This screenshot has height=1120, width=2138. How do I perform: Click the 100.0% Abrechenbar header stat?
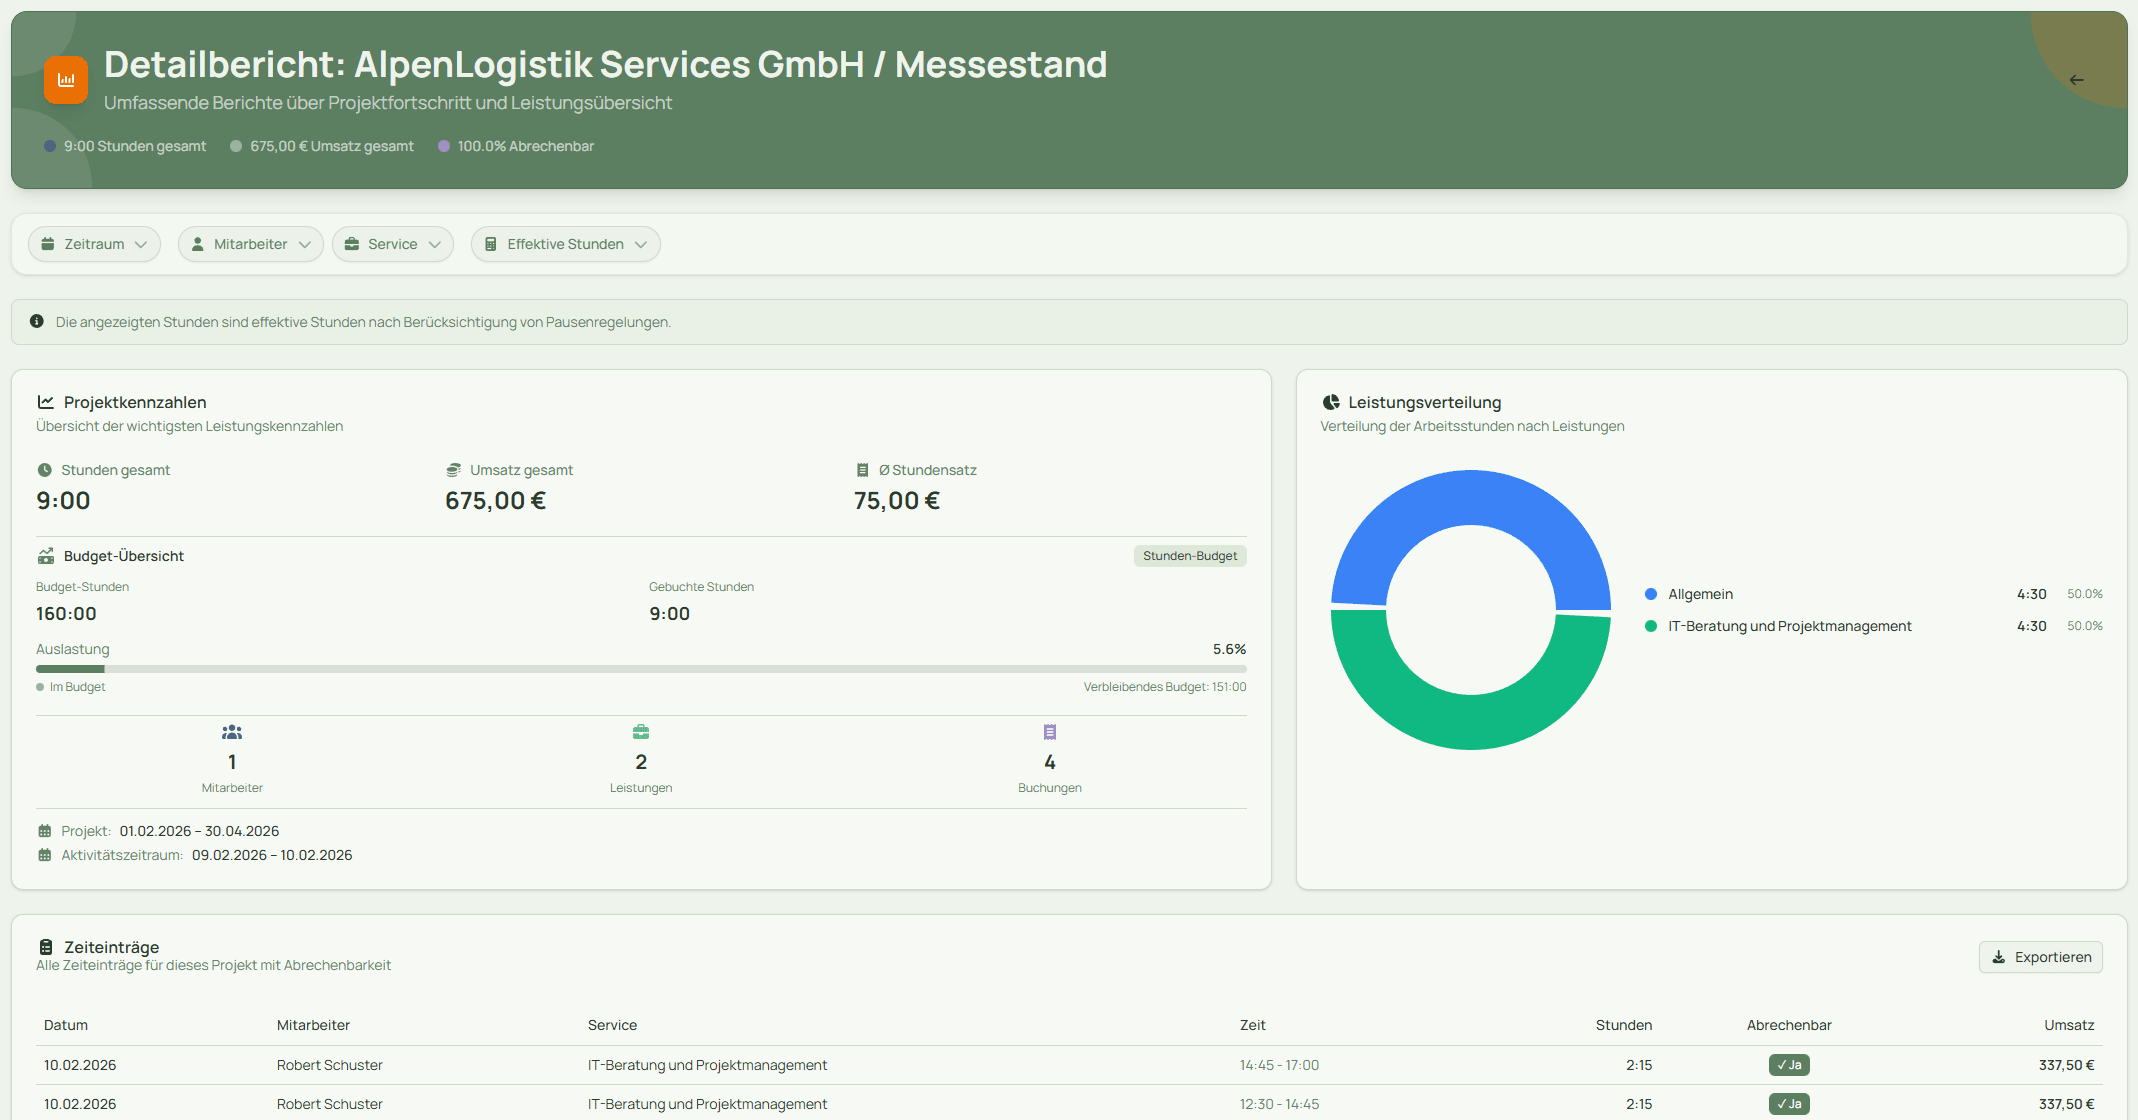click(x=516, y=146)
